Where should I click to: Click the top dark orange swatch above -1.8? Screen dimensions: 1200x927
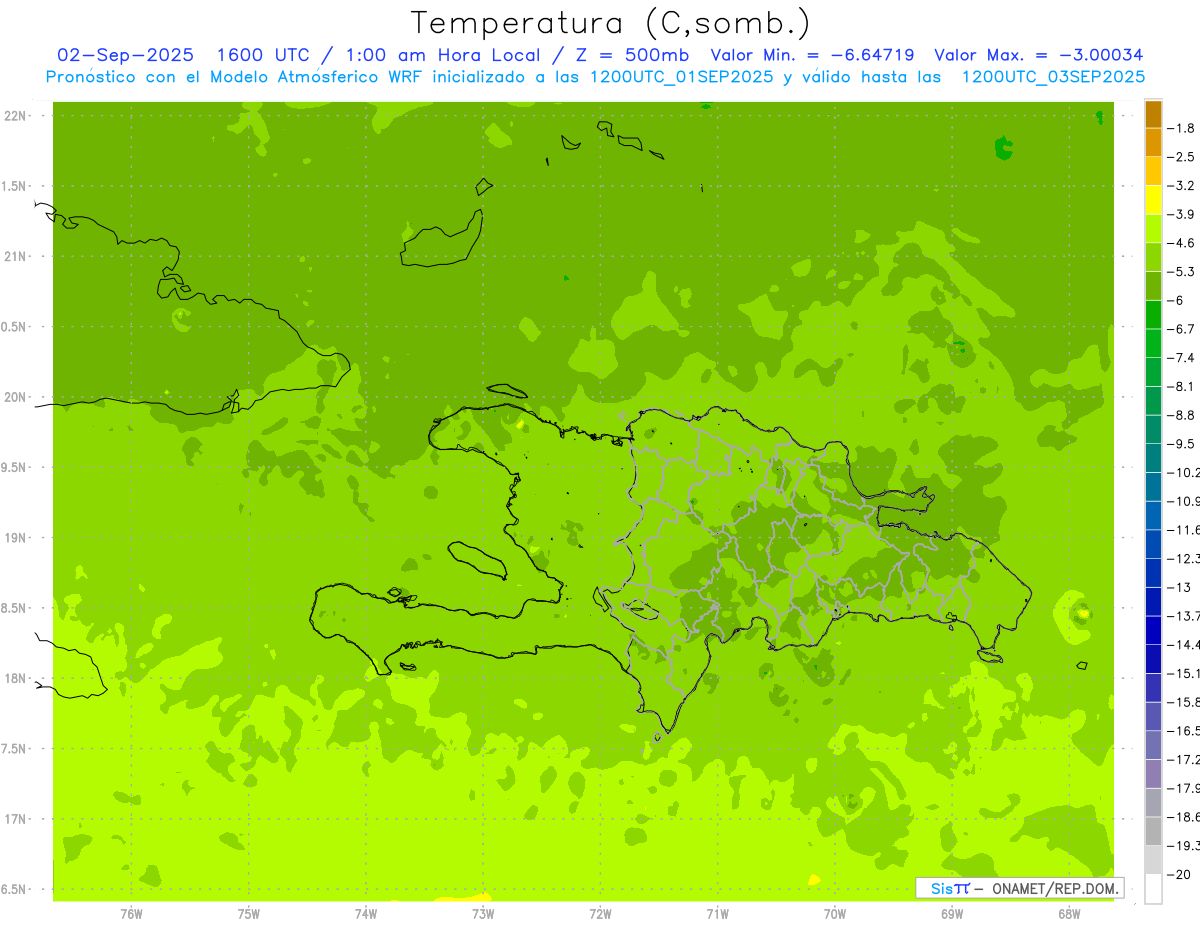pyautogui.click(x=1153, y=114)
